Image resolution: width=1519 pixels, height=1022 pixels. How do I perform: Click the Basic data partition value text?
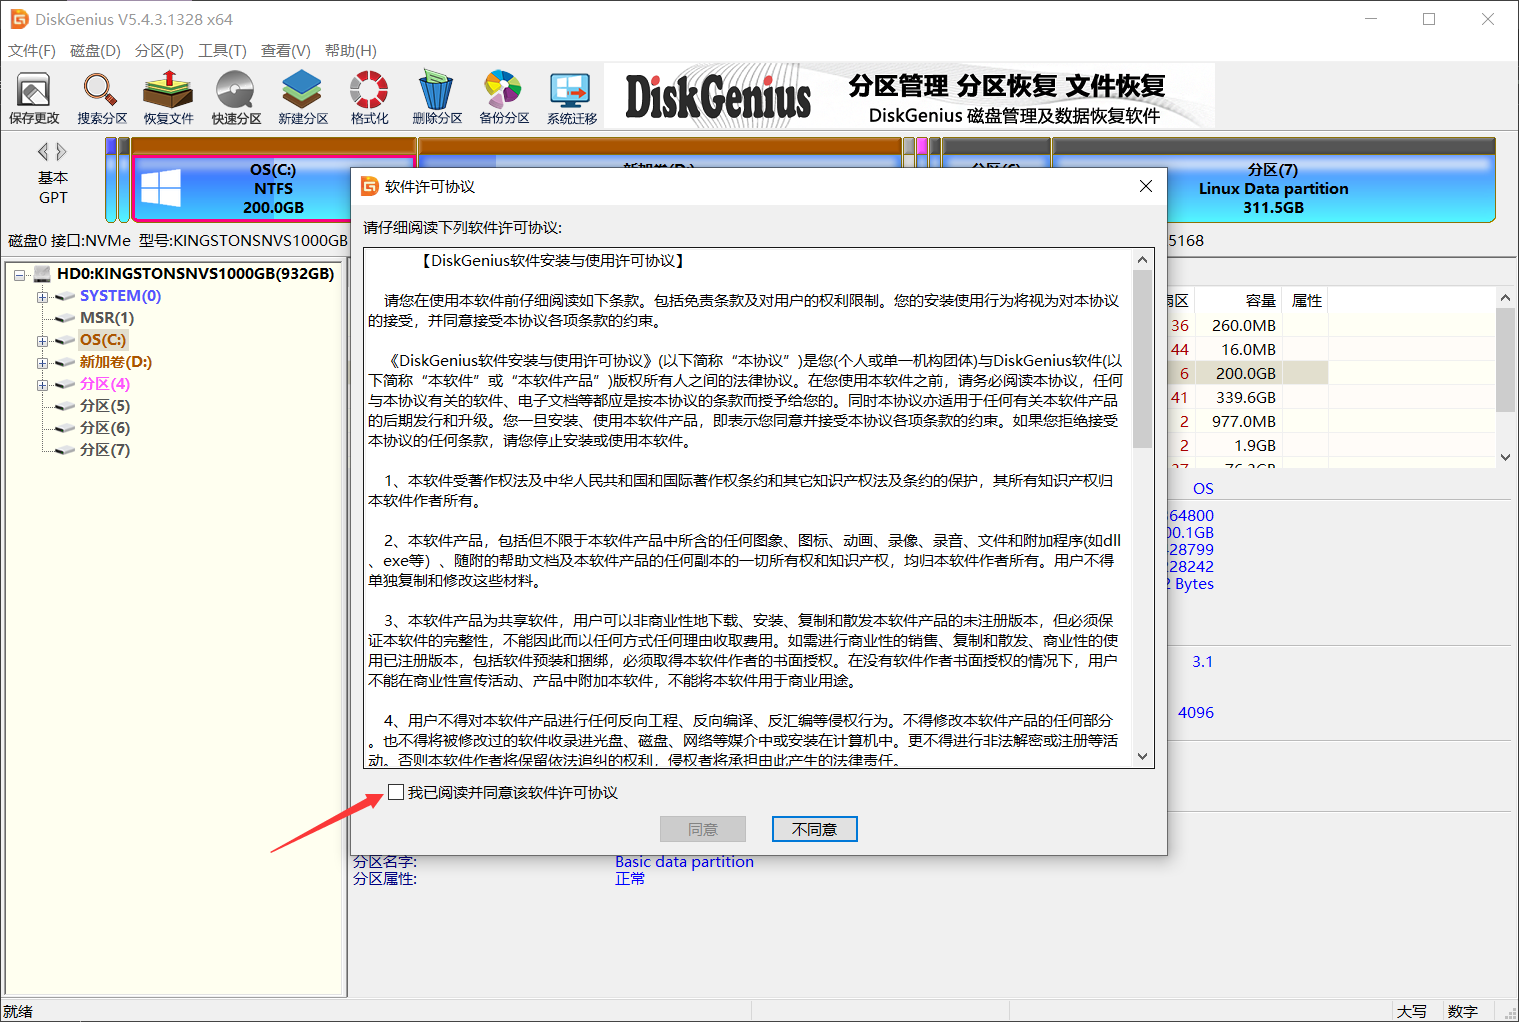pos(684,862)
